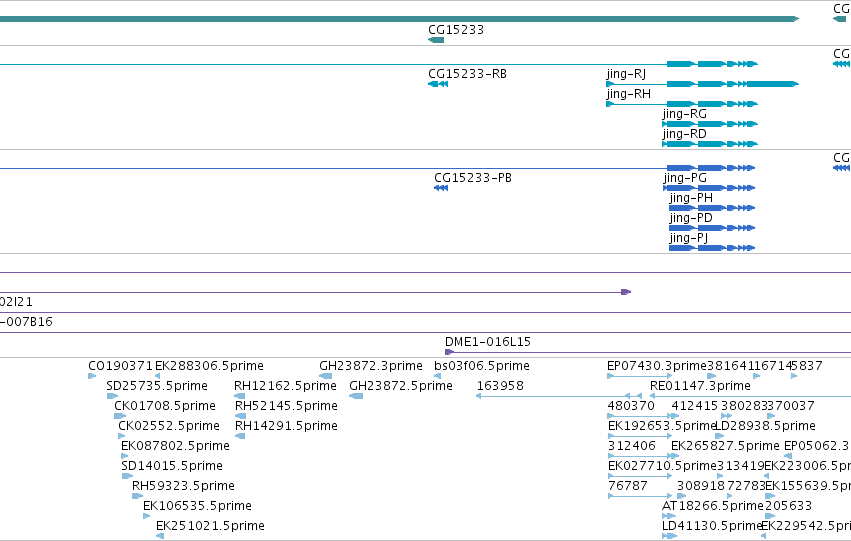This screenshot has height=541, width=851.
Task: Click the feature labeled 205633
Action: coord(788,506)
